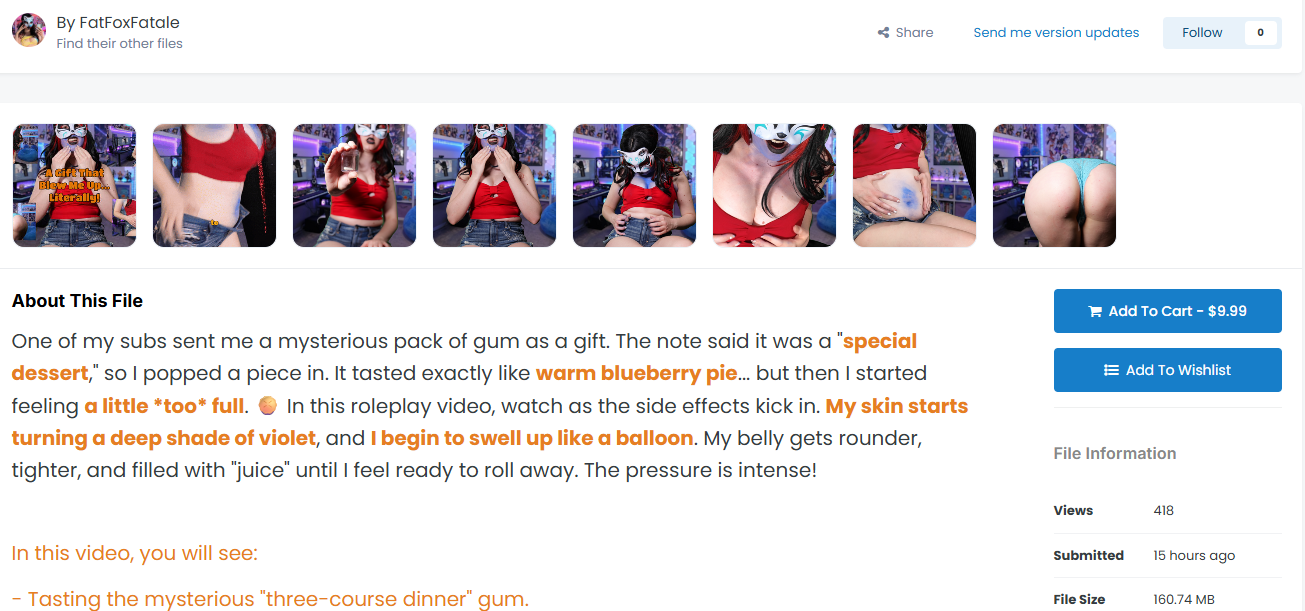Open the first thumbnail with yellow caption text
Image resolution: width=1305 pixels, height=611 pixels.
[x=74, y=185]
